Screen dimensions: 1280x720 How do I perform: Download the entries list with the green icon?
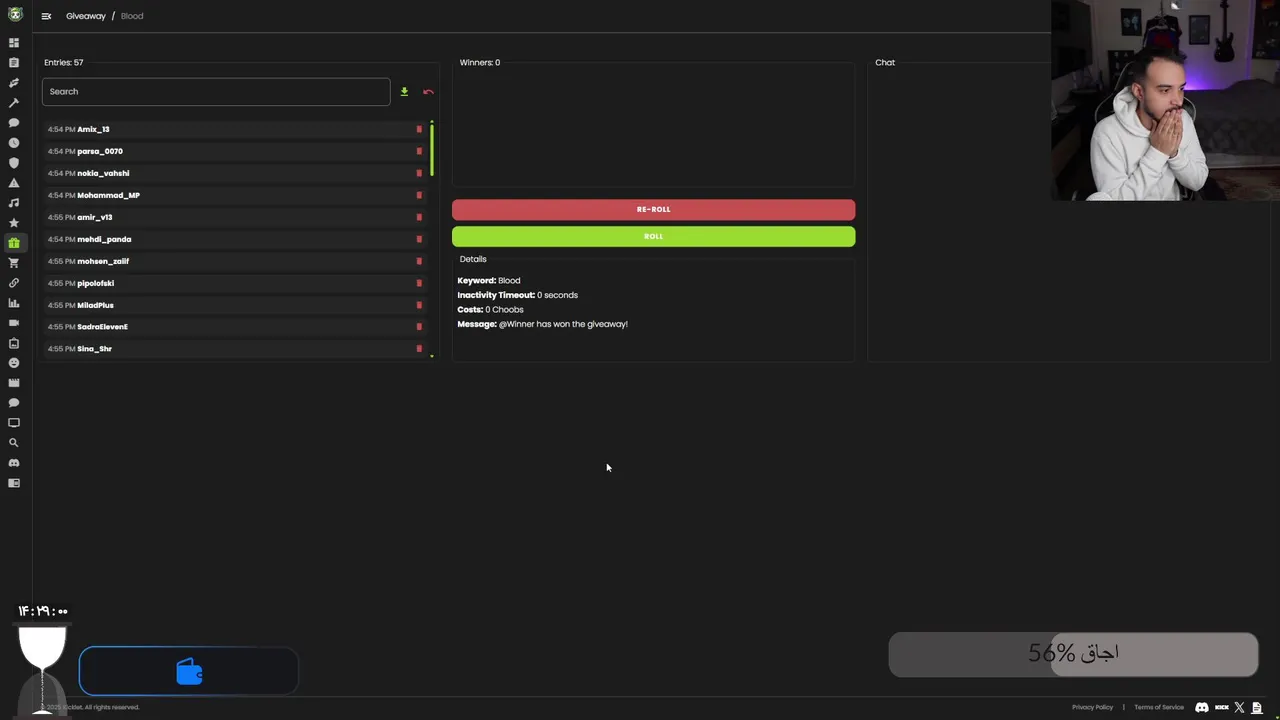tap(404, 92)
